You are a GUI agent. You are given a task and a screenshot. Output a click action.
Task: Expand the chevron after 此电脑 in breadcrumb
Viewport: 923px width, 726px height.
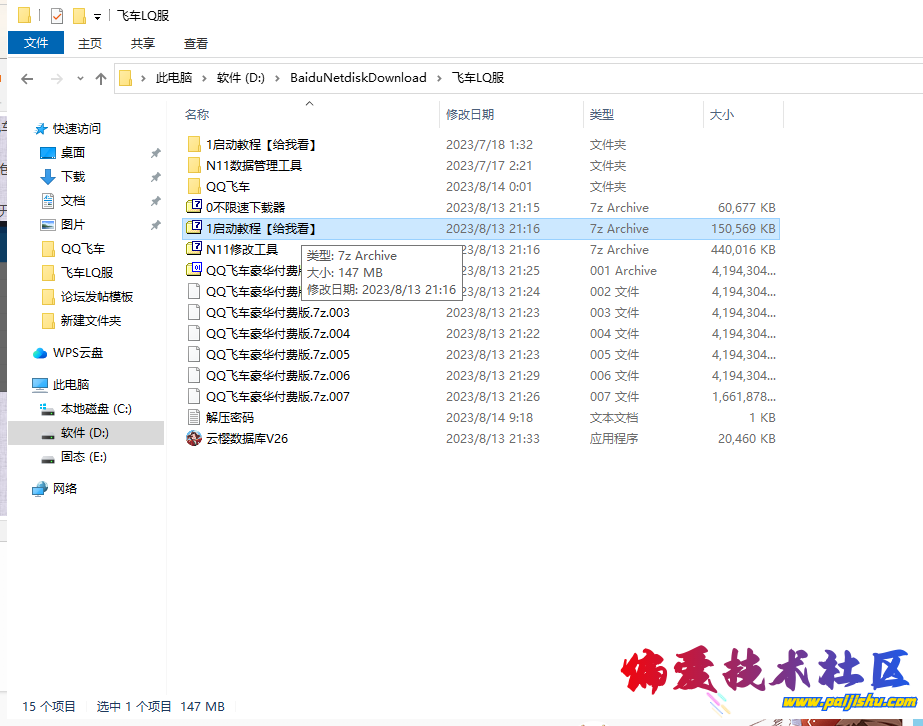pos(204,78)
